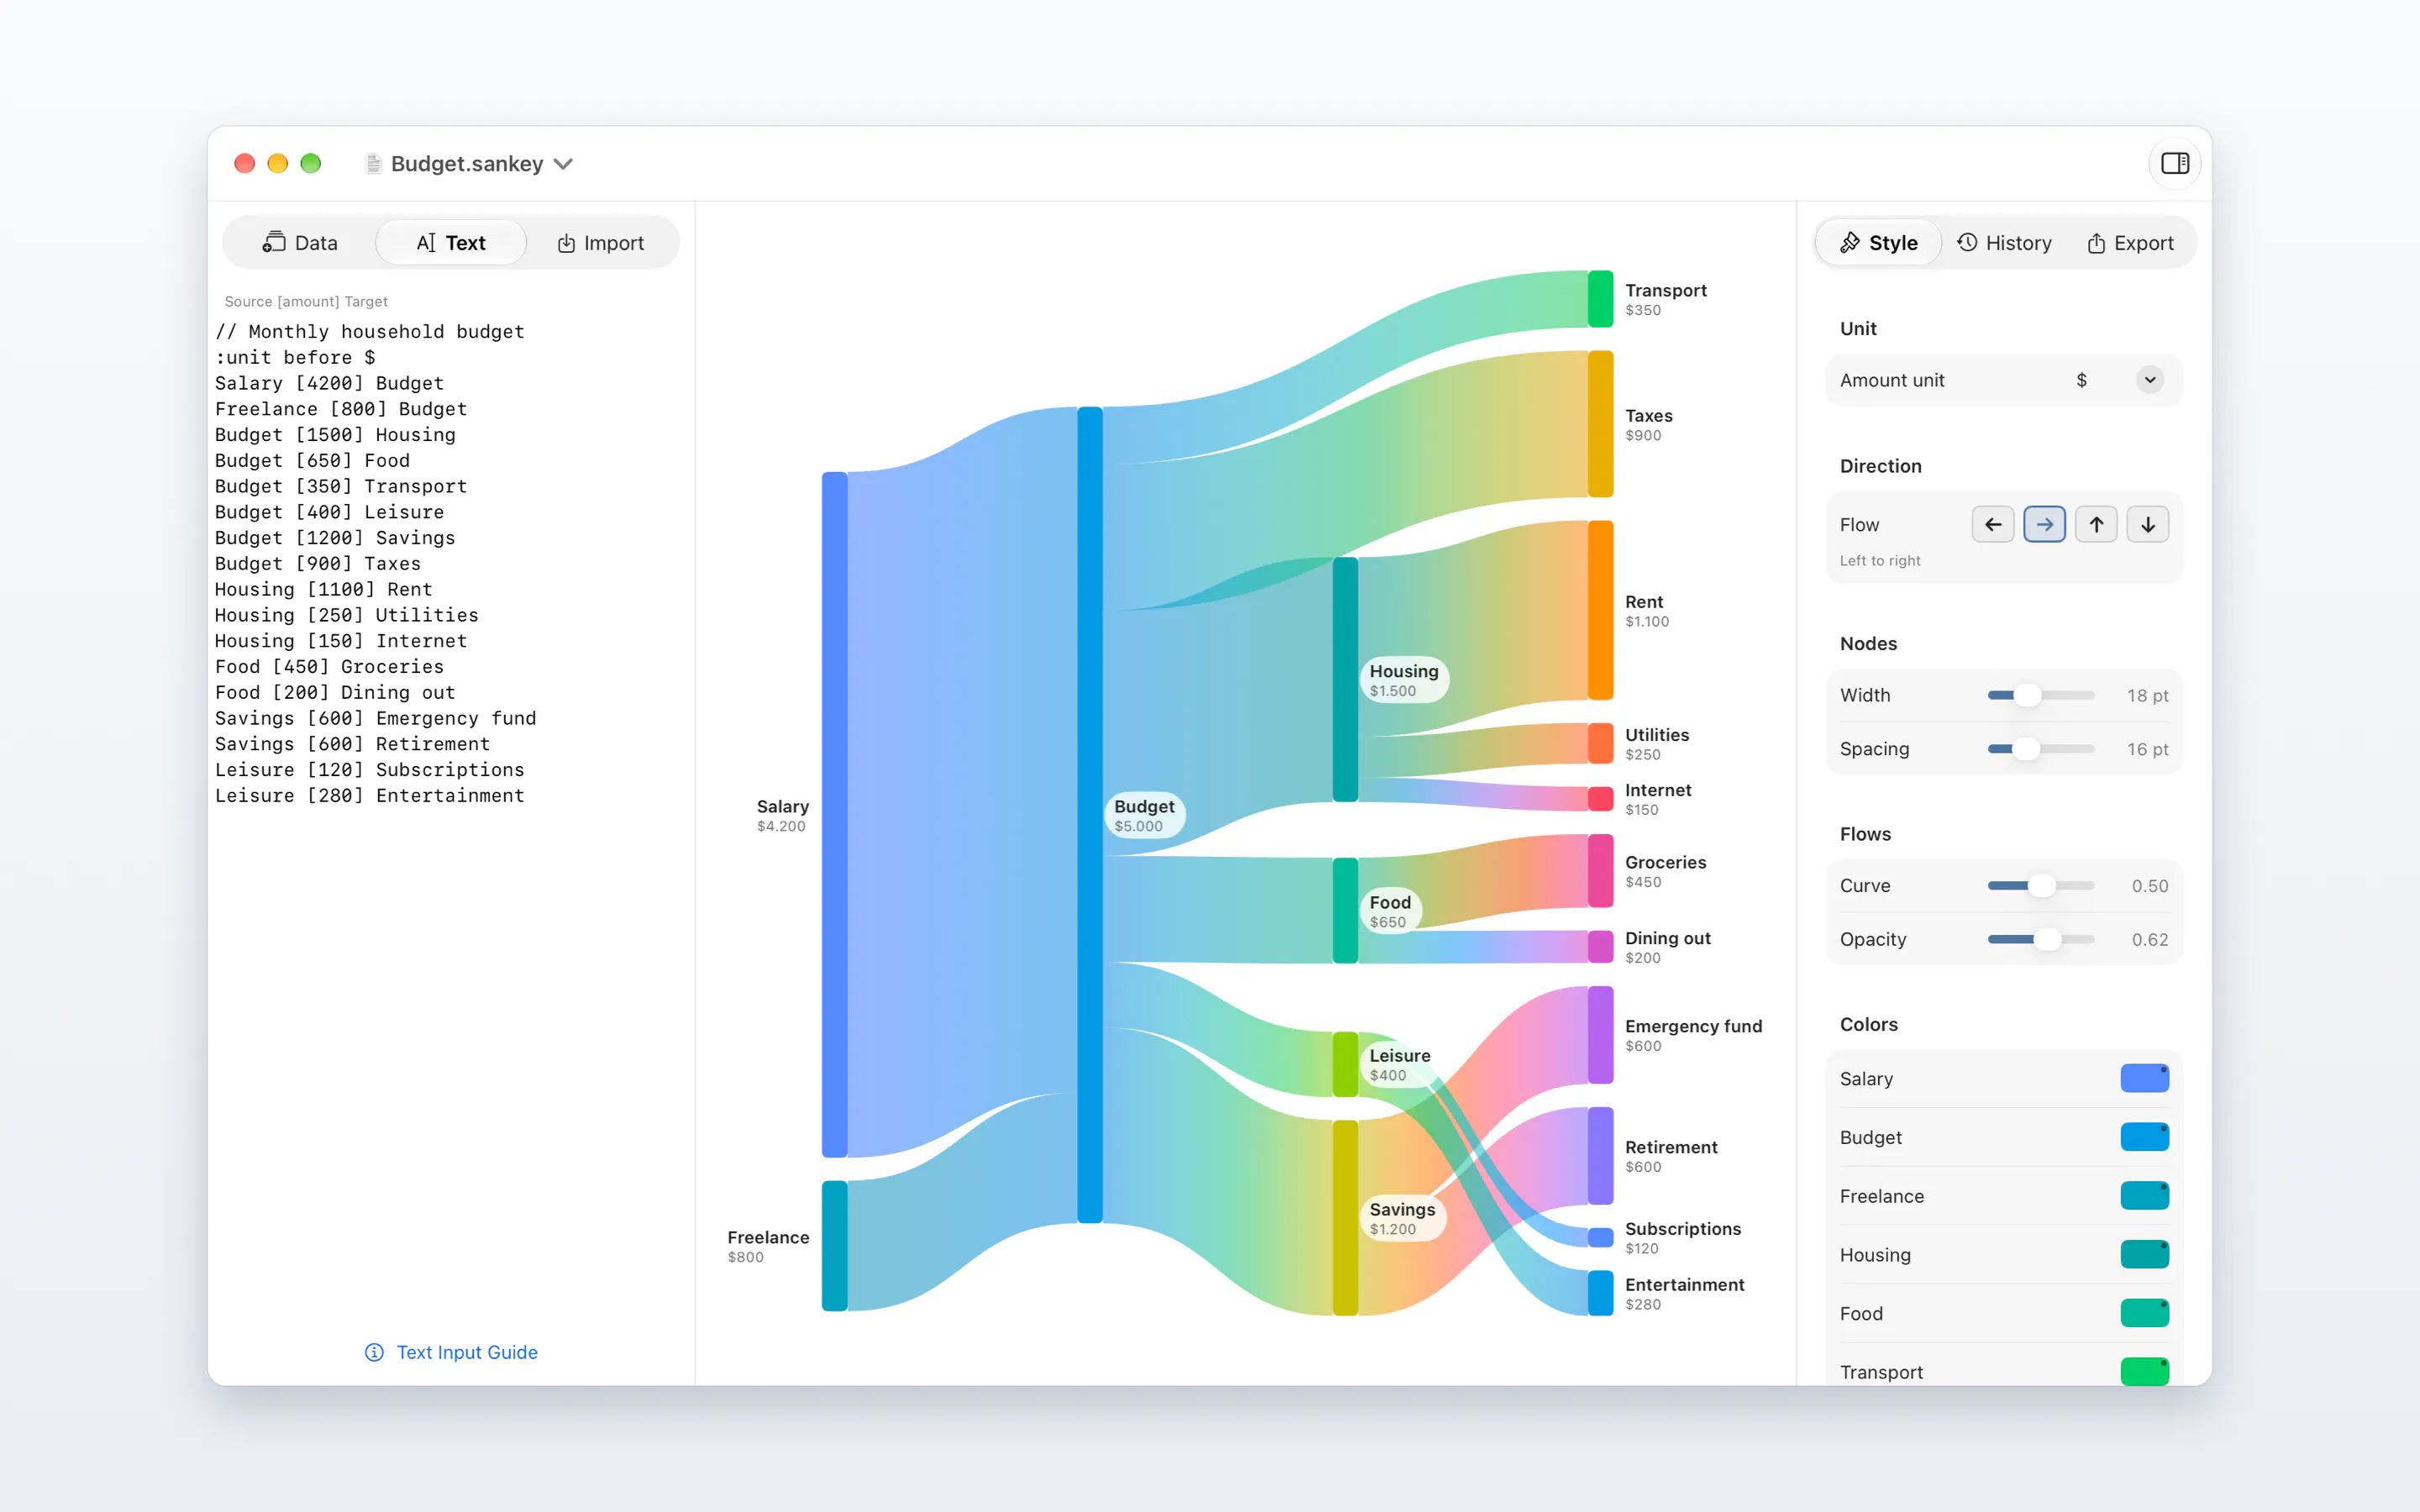This screenshot has height=1512, width=2420.
Task: Select the pink Groceries node
Action: [x=1600, y=871]
